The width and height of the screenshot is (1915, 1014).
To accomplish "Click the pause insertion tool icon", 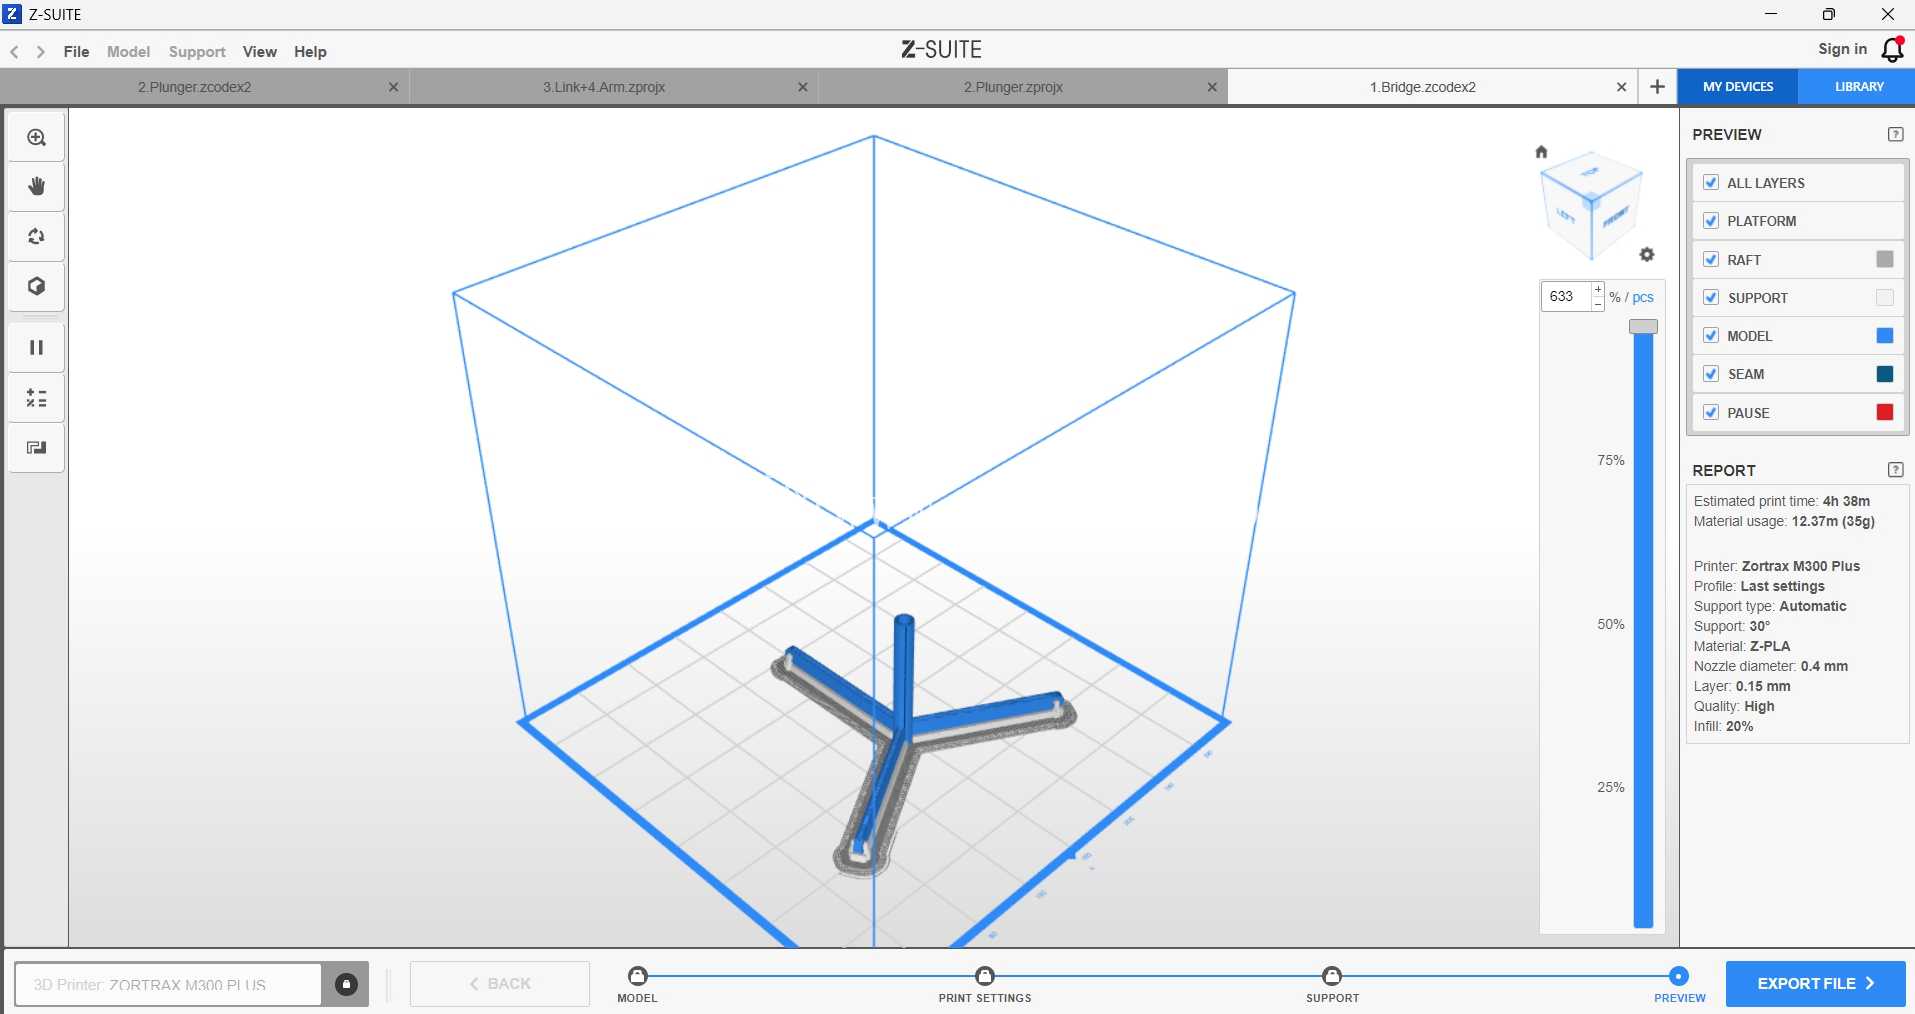I will pyautogui.click(x=37, y=348).
